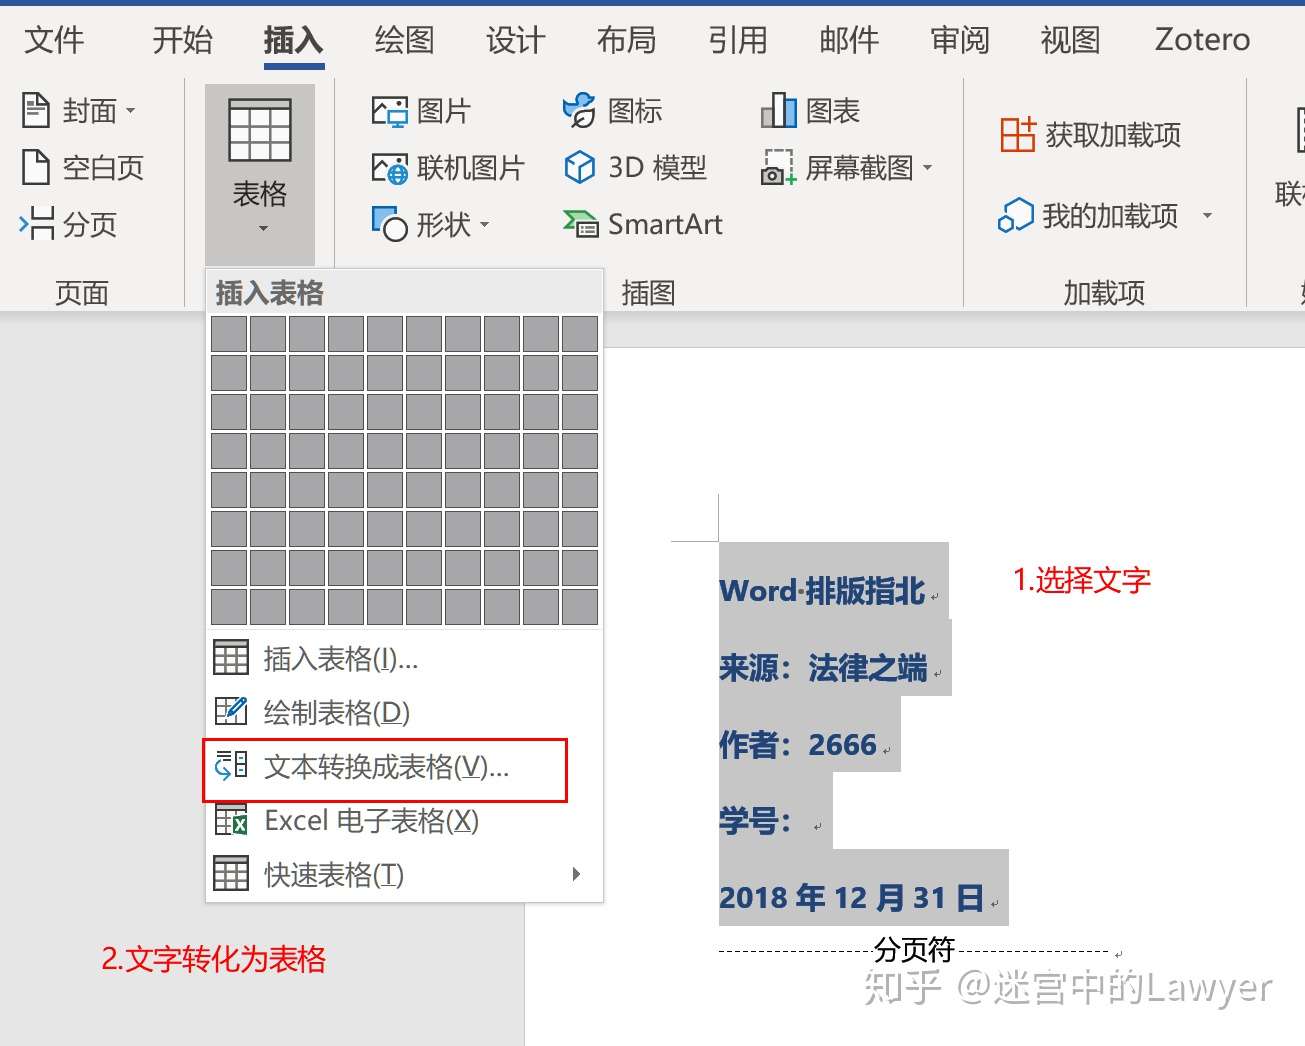This screenshot has width=1305, height=1046.
Task: Select the top-left table grid cell
Action: (x=229, y=334)
